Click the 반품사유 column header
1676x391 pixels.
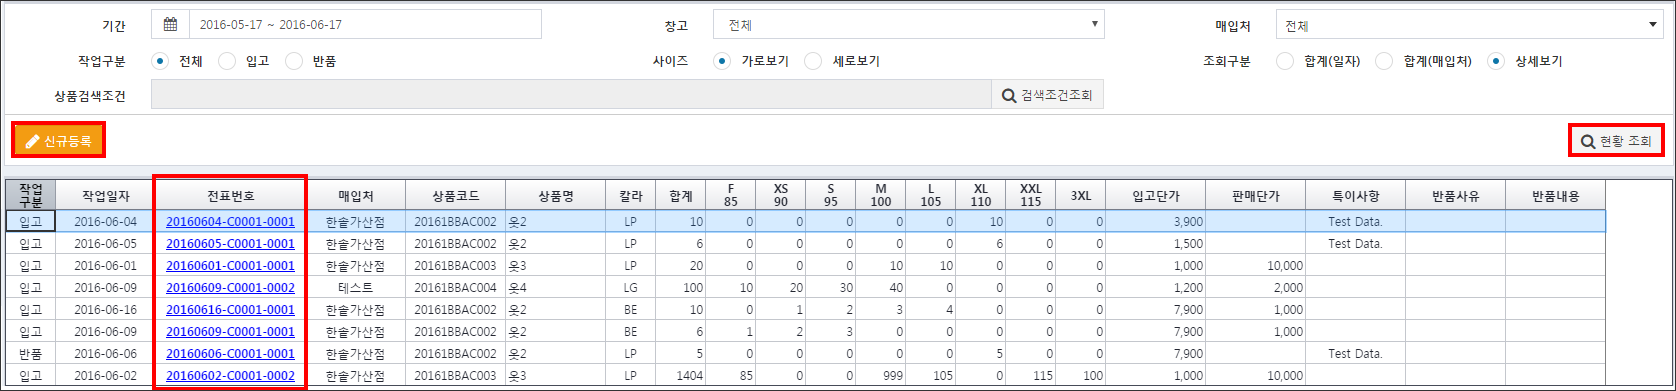pos(1455,195)
